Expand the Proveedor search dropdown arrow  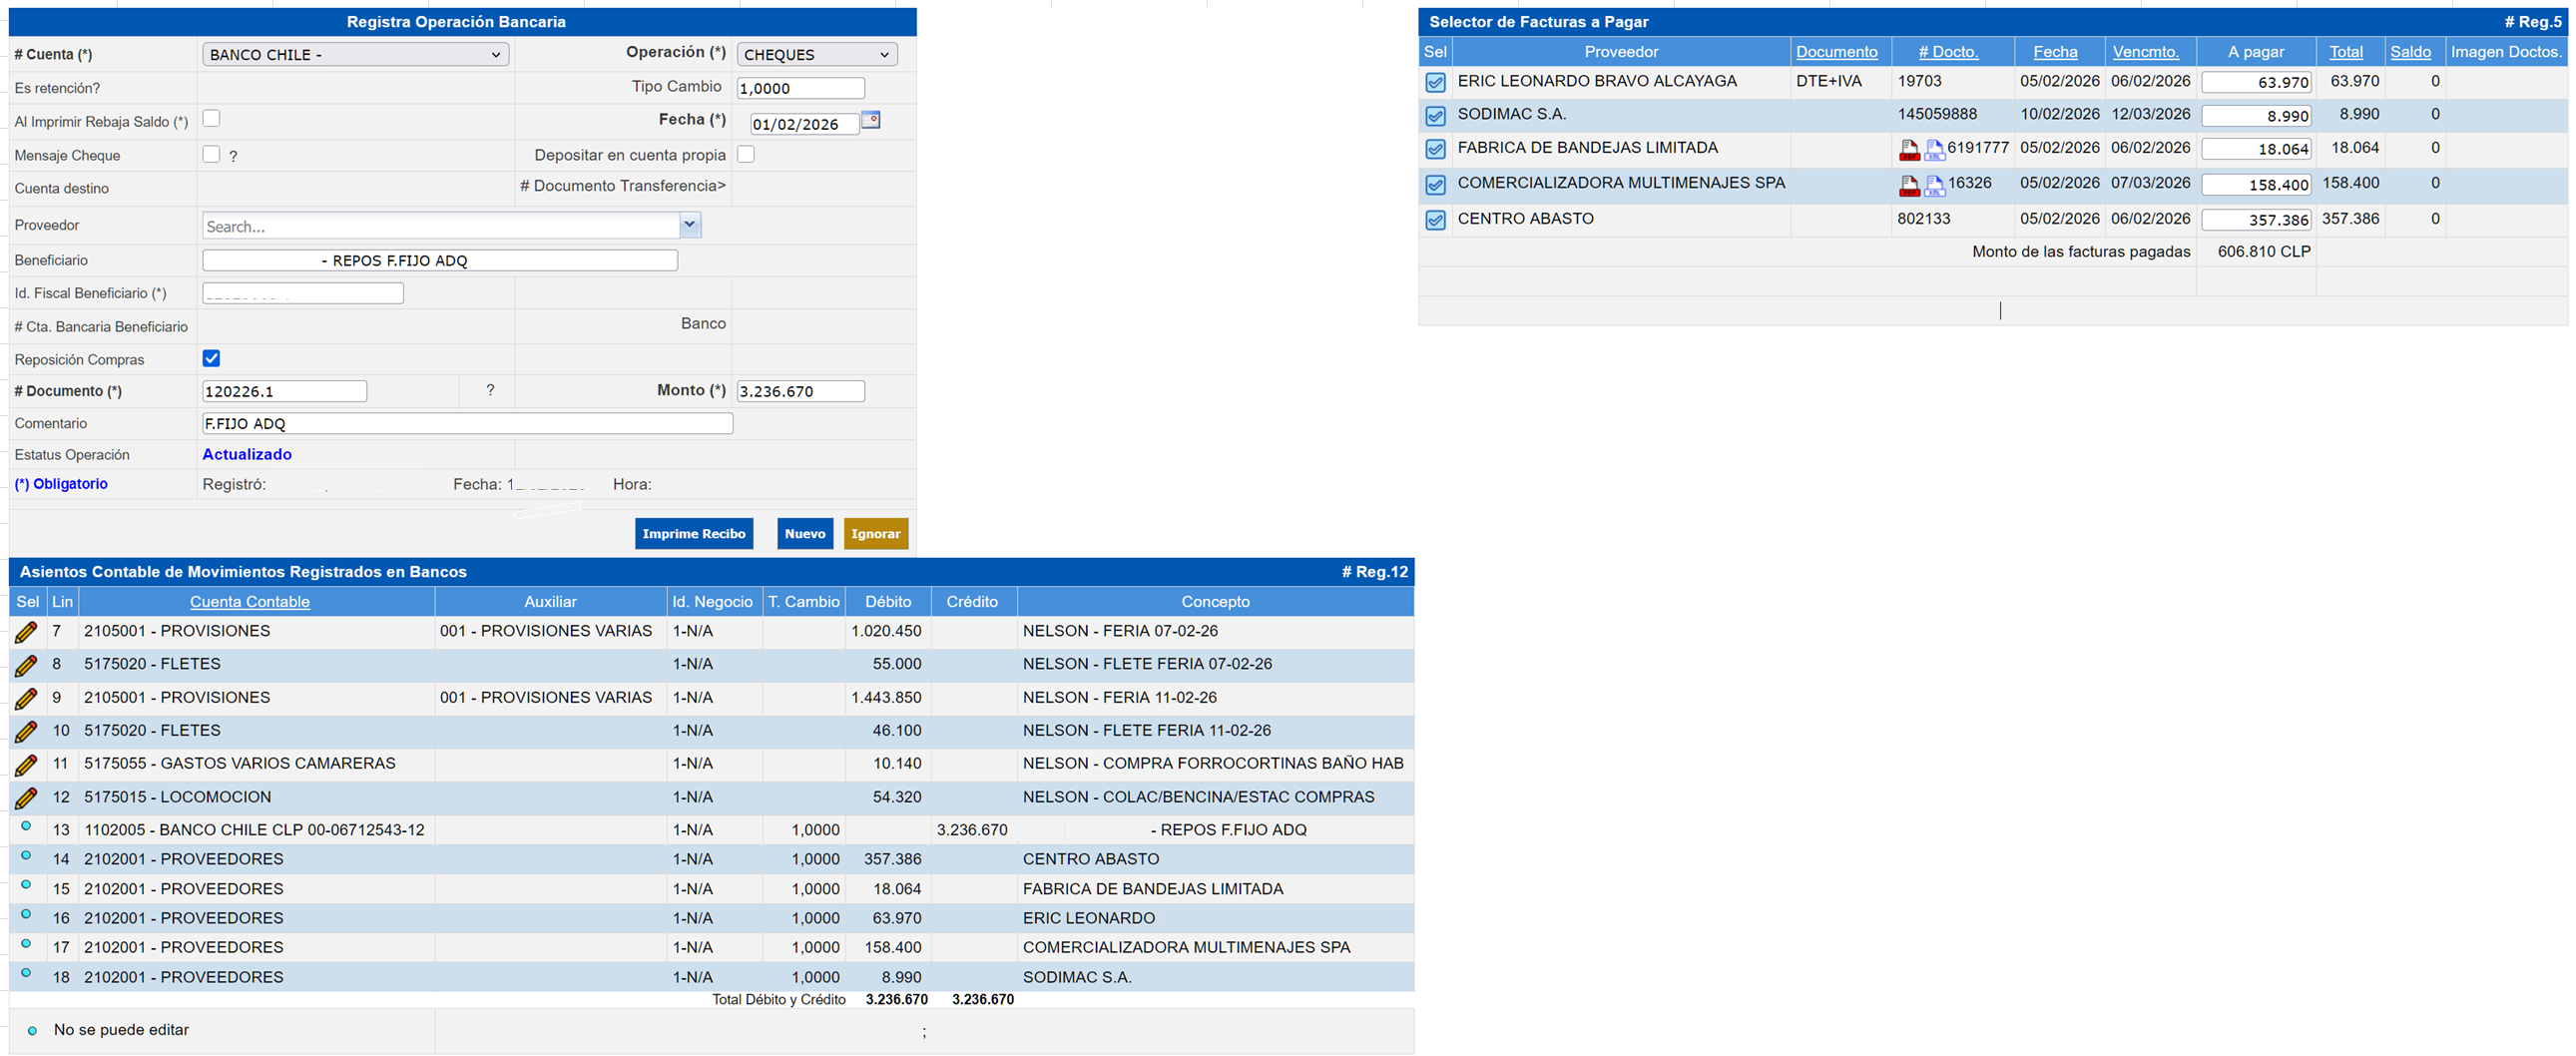(689, 226)
